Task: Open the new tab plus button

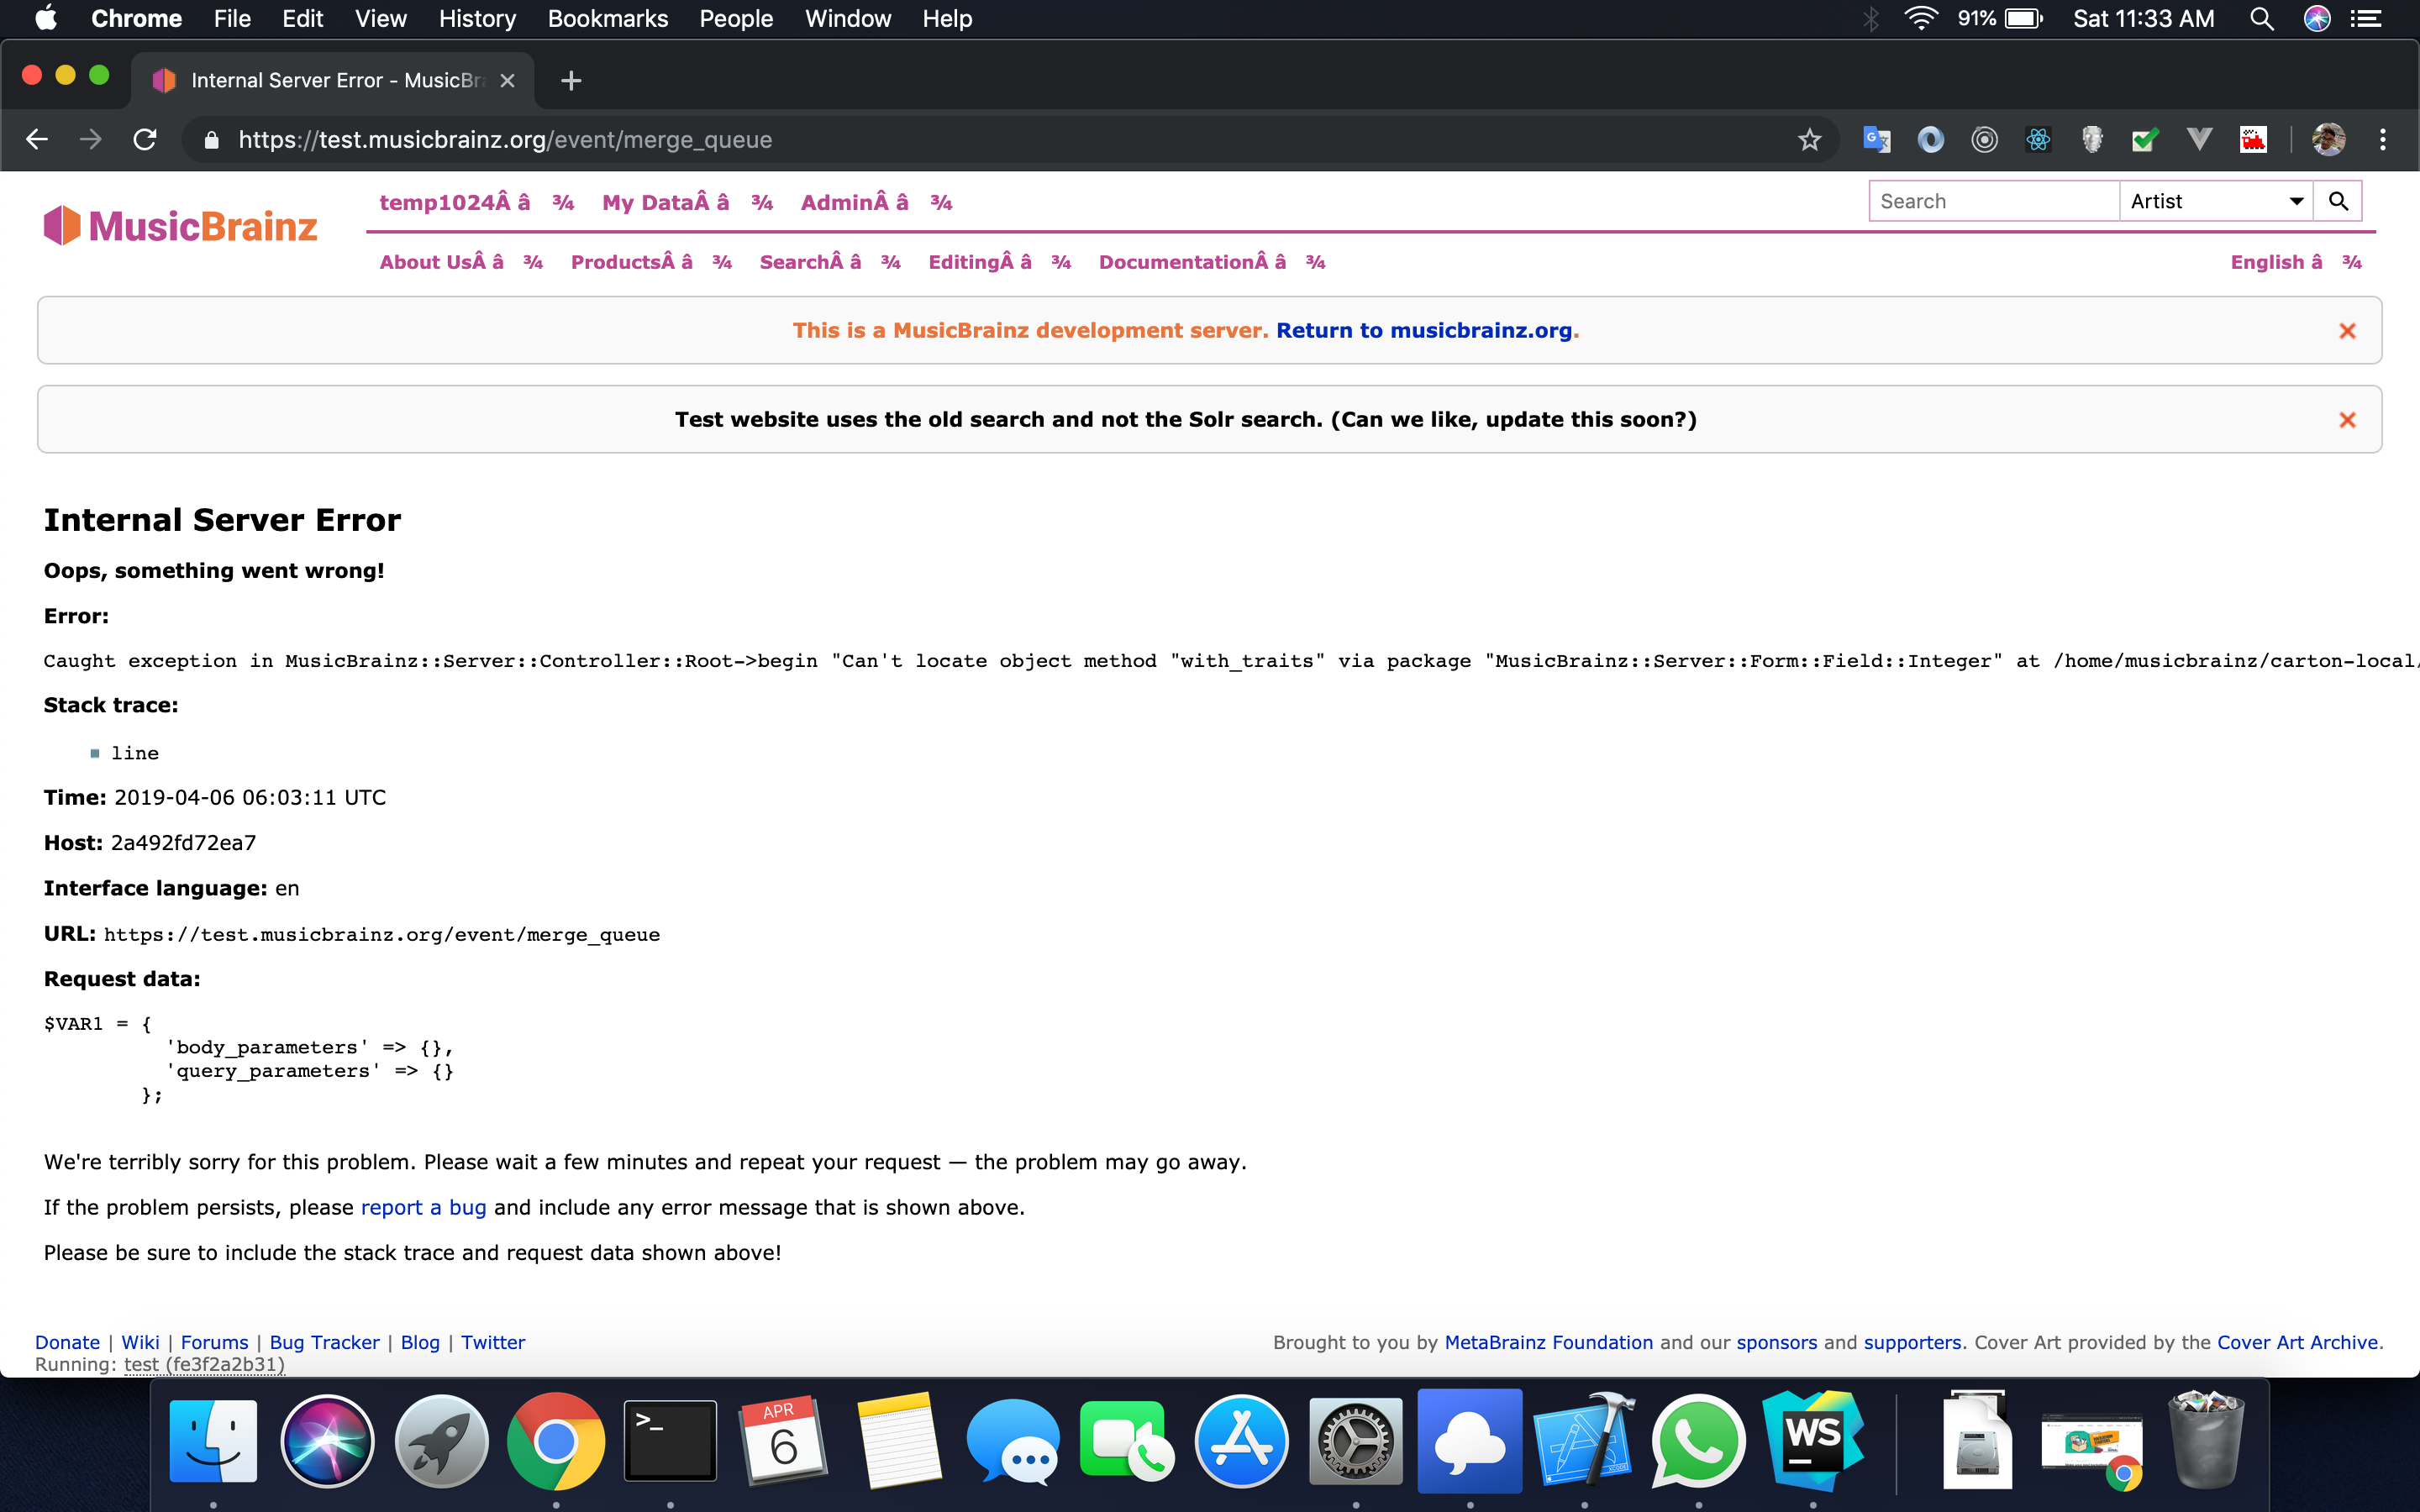Action: [571, 81]
